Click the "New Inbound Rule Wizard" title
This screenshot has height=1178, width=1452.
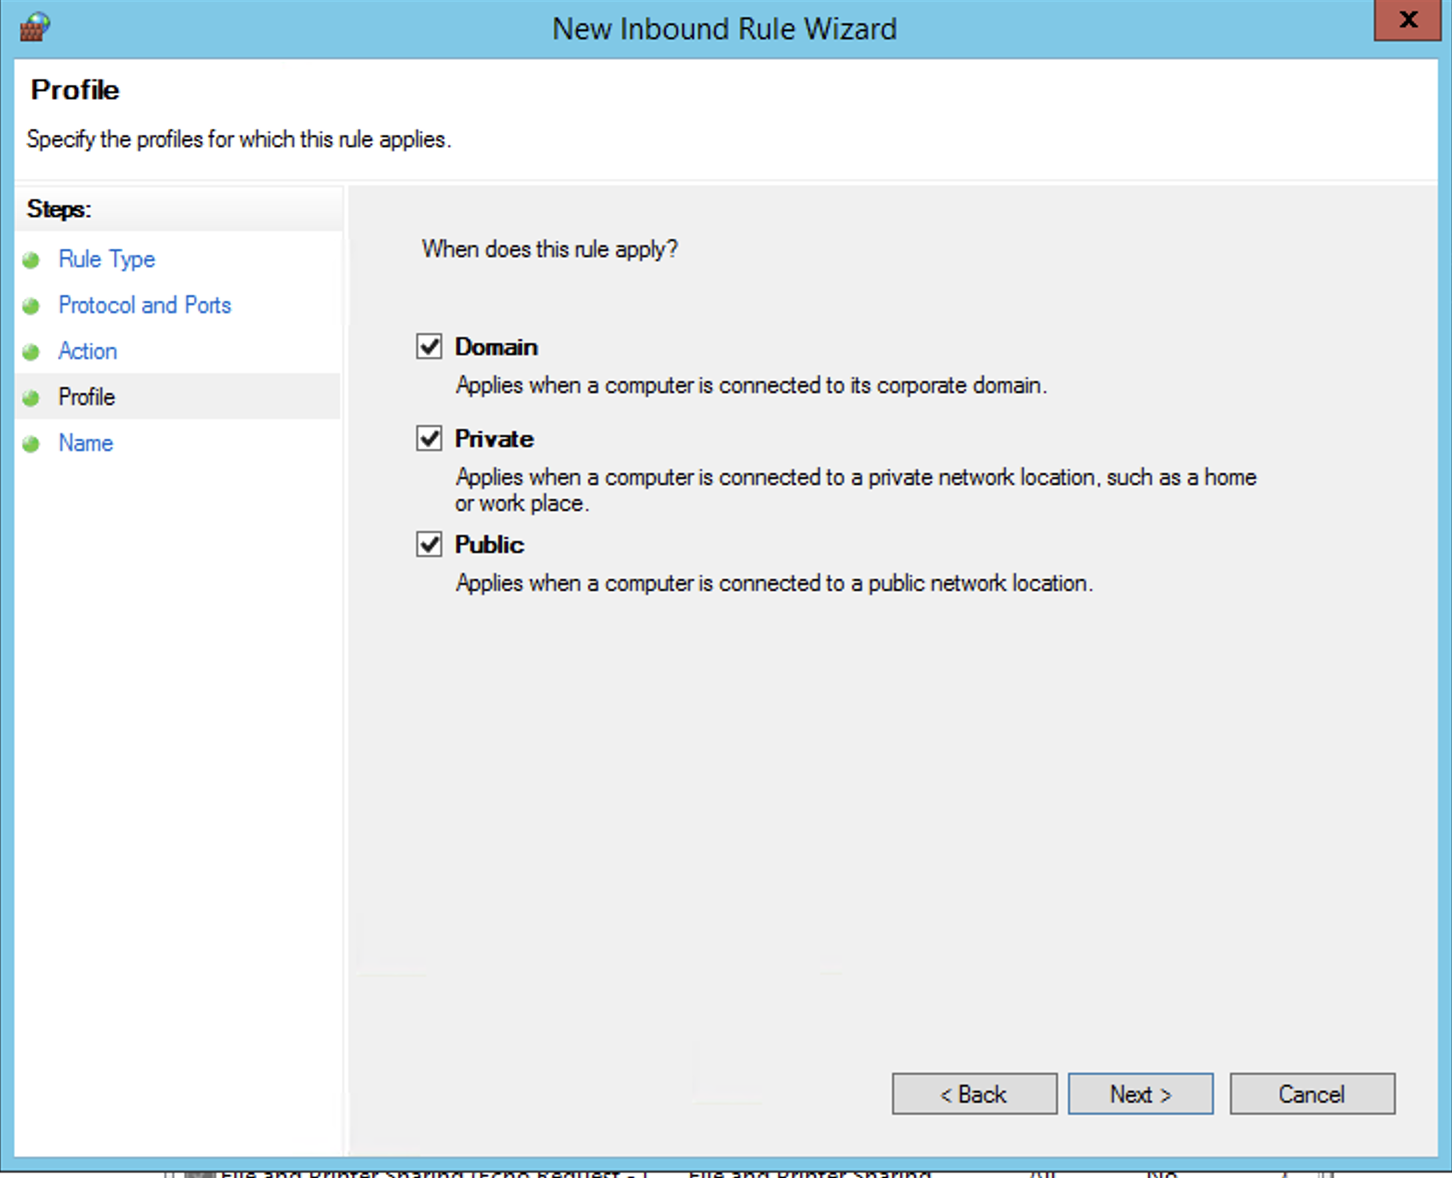click(725, 29)
